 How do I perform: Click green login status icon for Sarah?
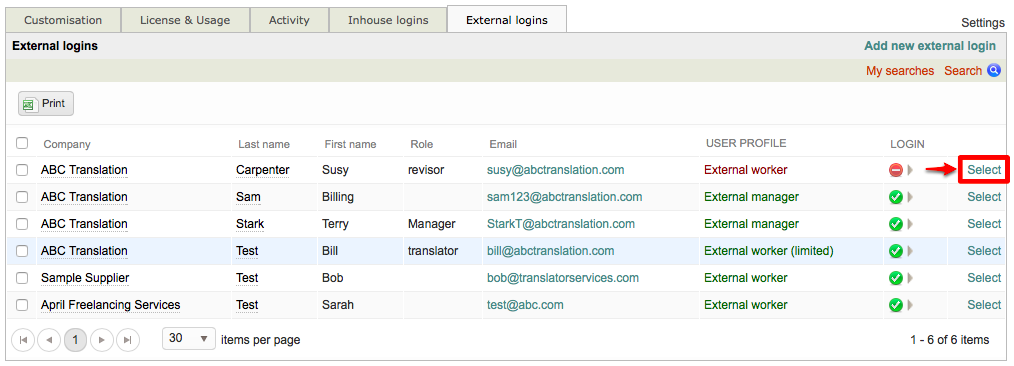pyautogui.click(x=896, y=305)
